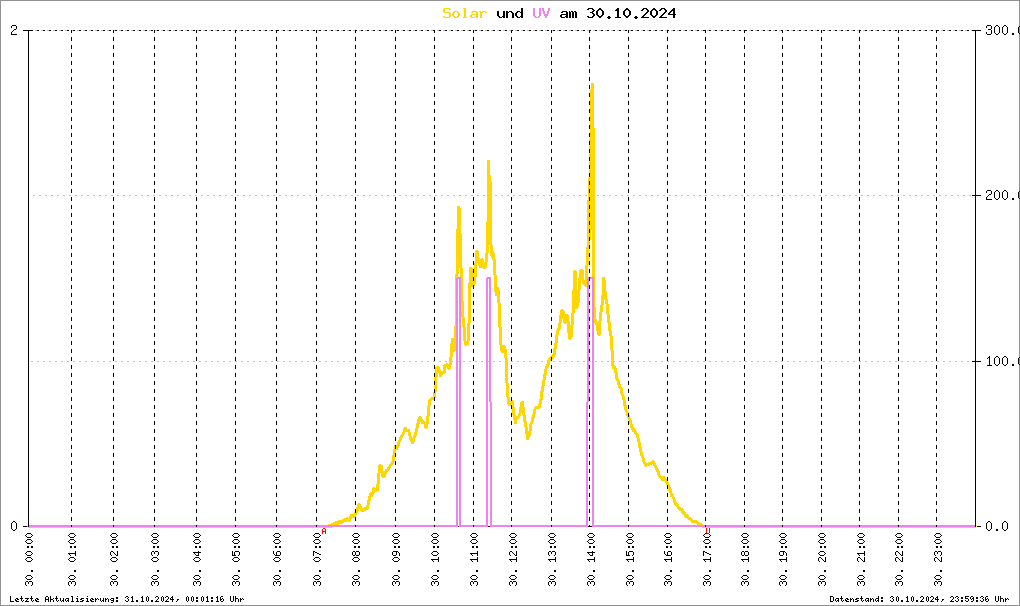This screenshot has width=1020, height=606.
Task: Click the pink 'UV' word in the title
Action: pos(541,13)
